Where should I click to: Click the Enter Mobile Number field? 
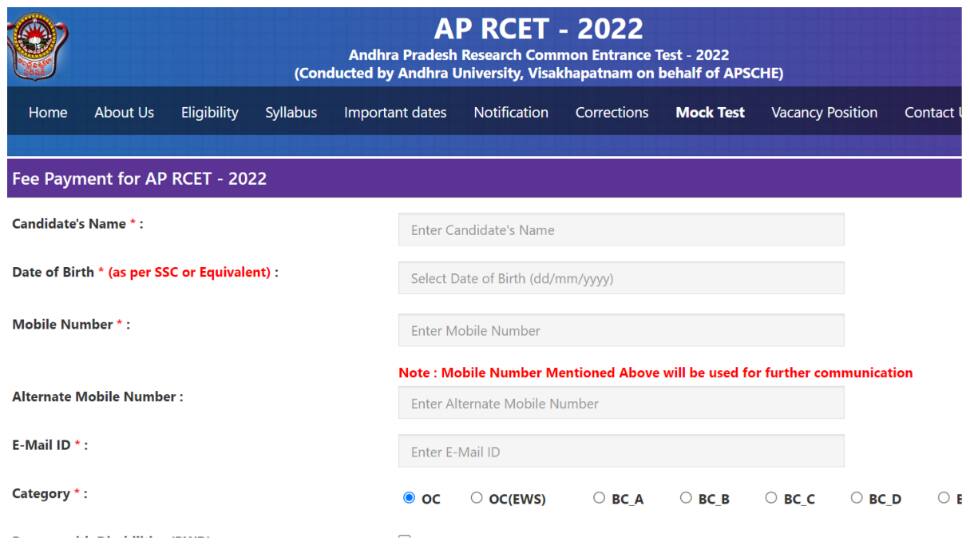pos(621,330)
